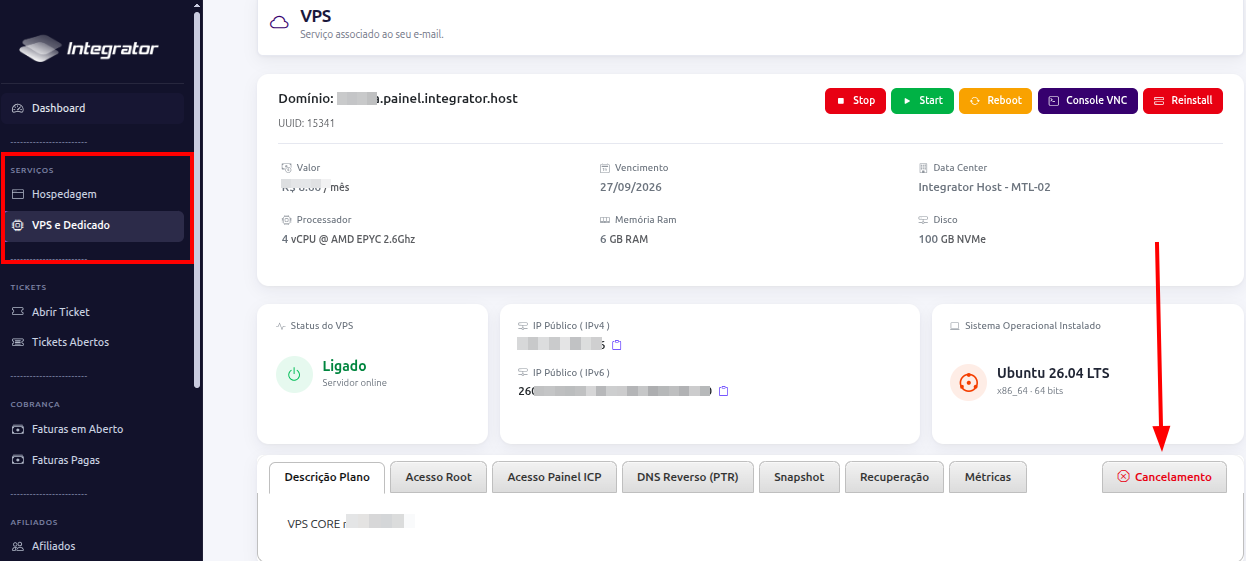Open Abrir Ticket in the sidebar
This screenshot has width=1246, height=561.
(94, 312)
